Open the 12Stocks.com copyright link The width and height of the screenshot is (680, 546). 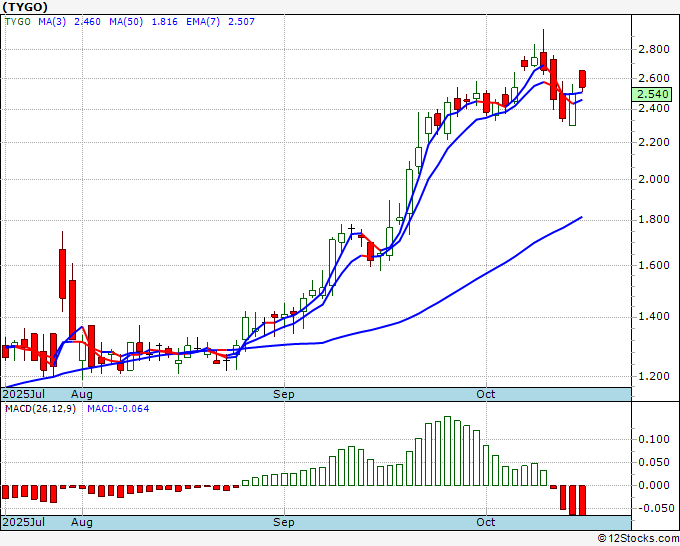click(x=638, y=539)
